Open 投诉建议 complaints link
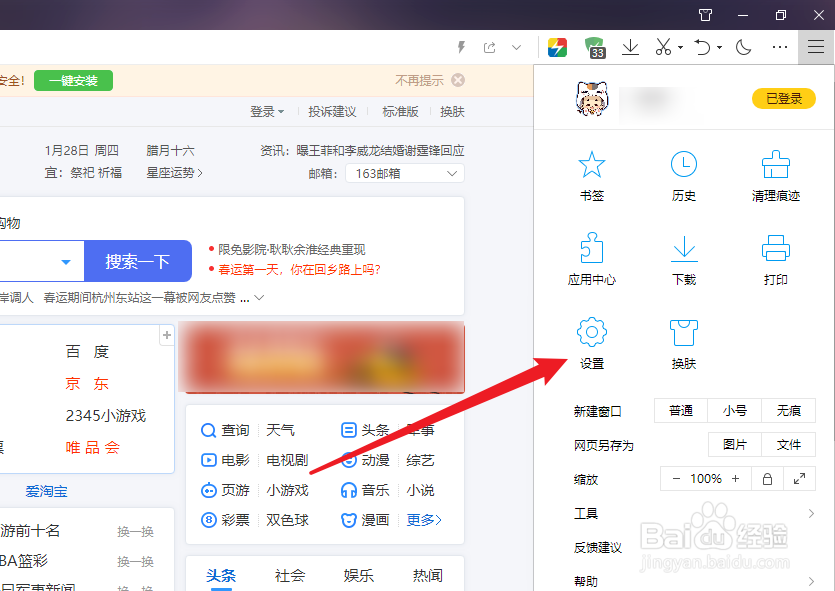 pyautogui.click(x=332, y=112)
